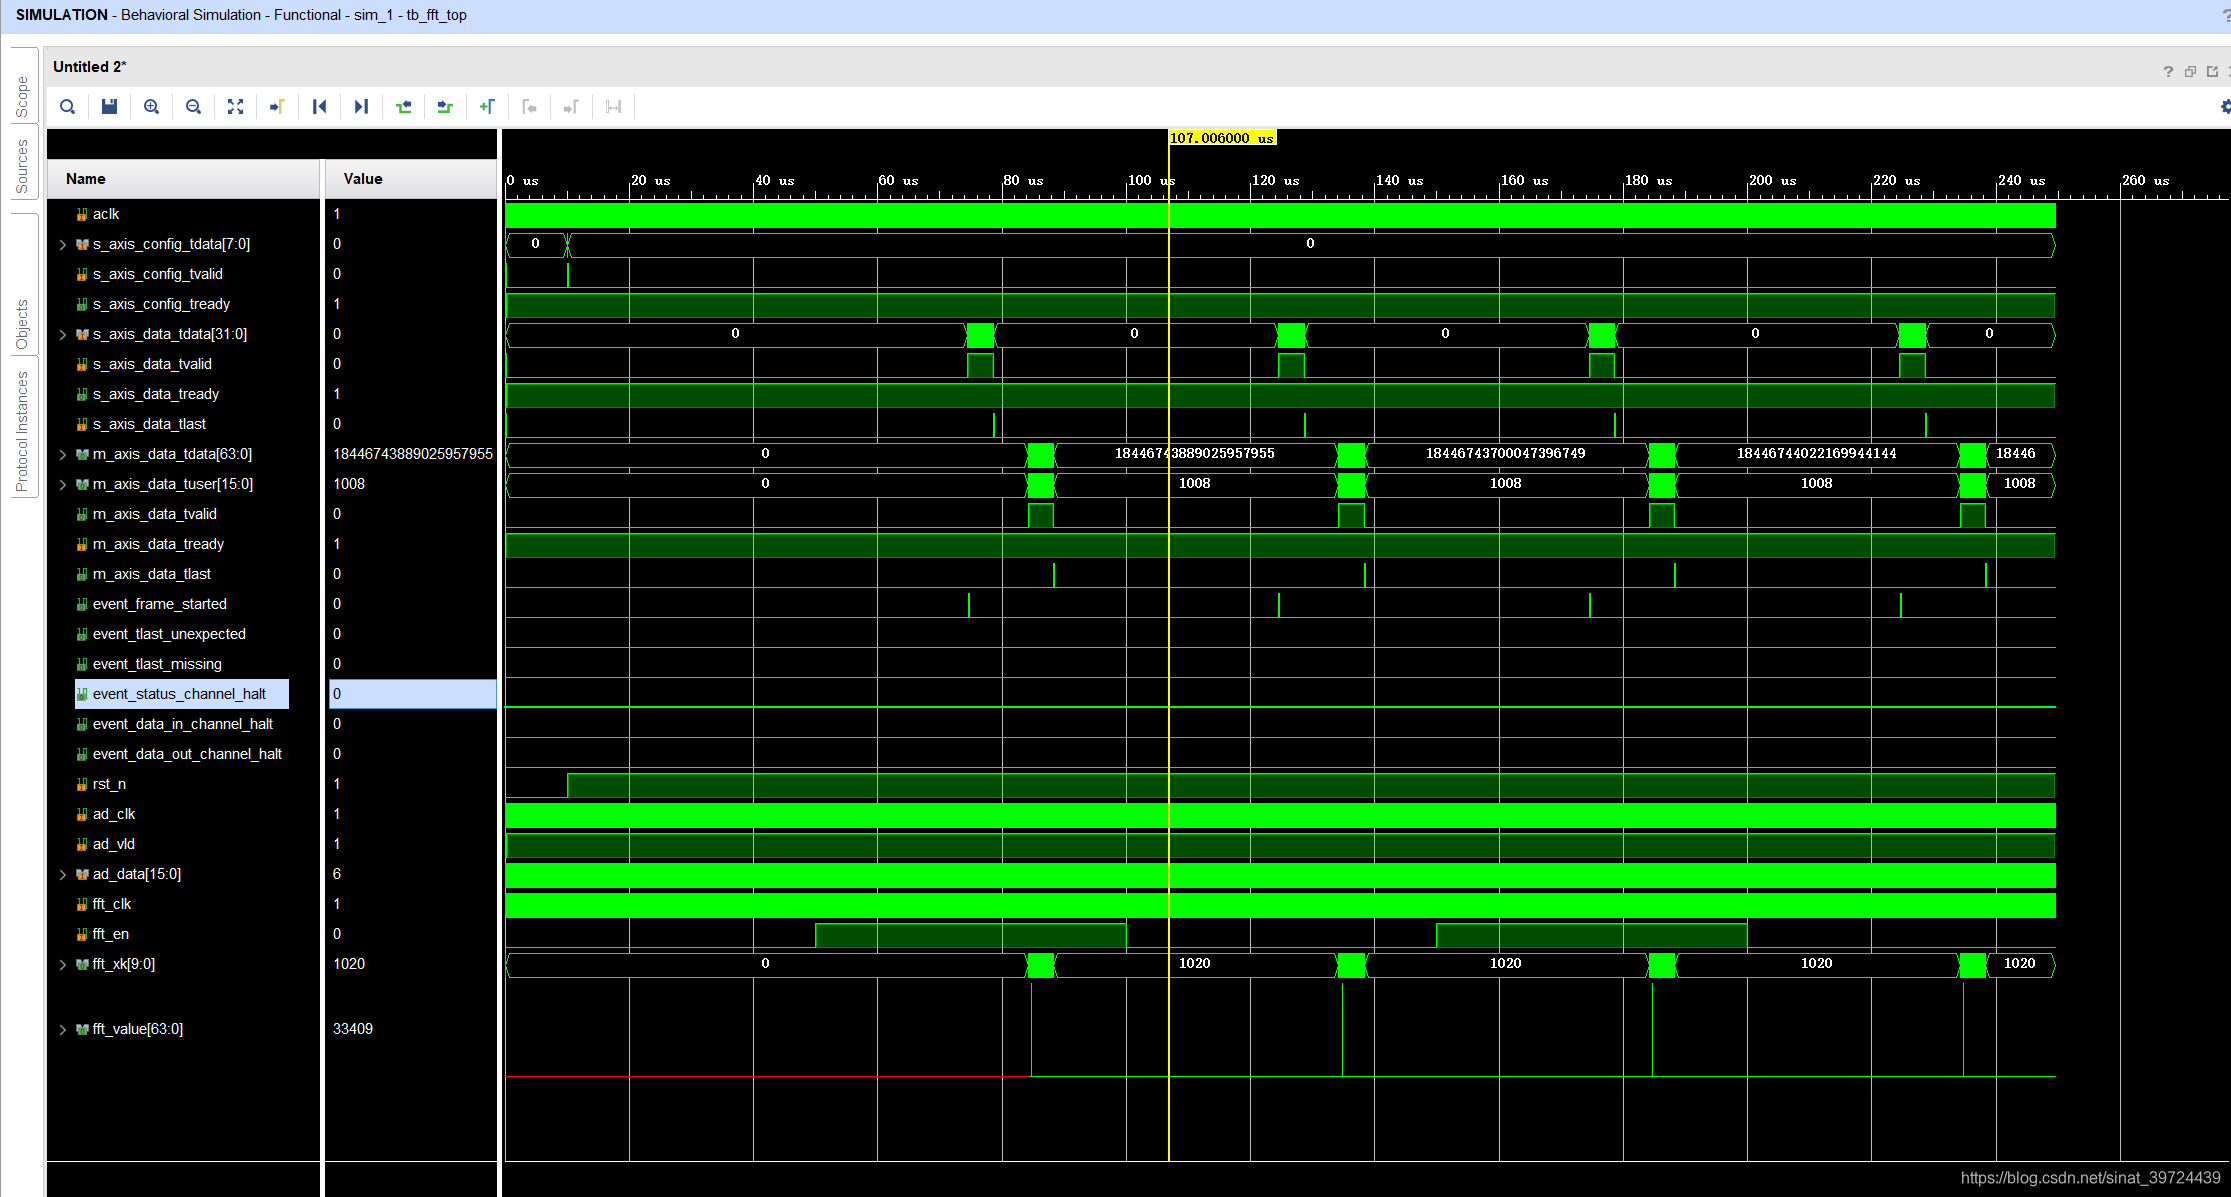The width and height of the screenshot is (2231, 1197).
Task: Click the Name column header
Action: coord(86,179)
